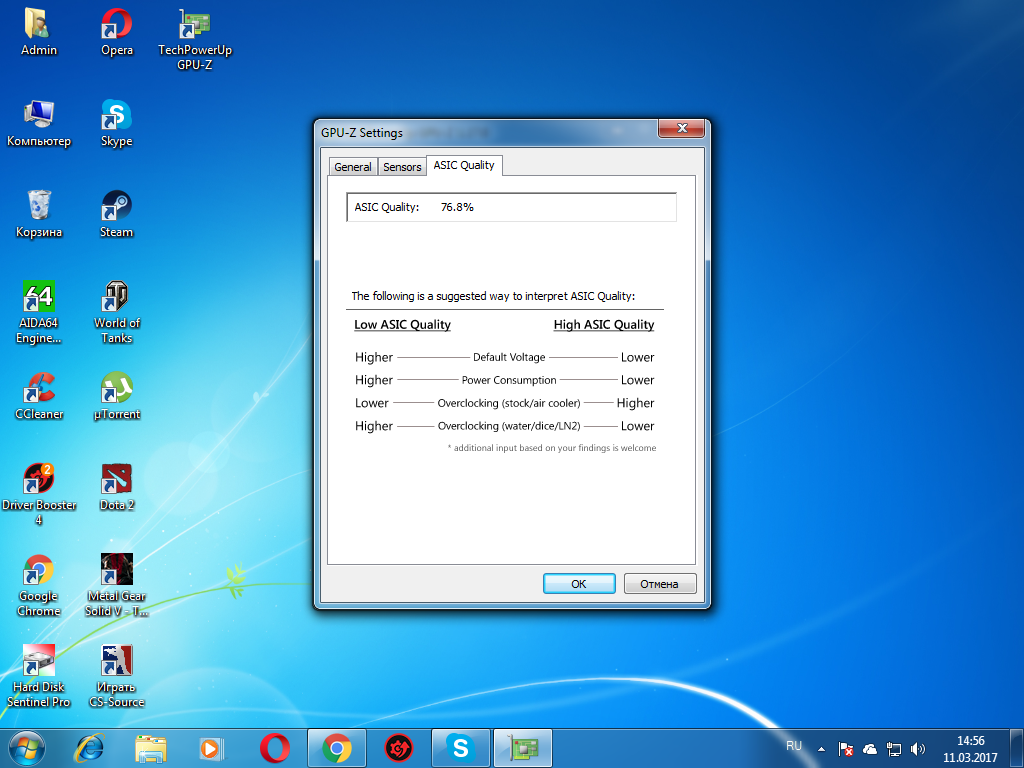This screenshot has width=1024, height=768.
Task: Click the RU language indicator
Action: click(x=793, y=746)
